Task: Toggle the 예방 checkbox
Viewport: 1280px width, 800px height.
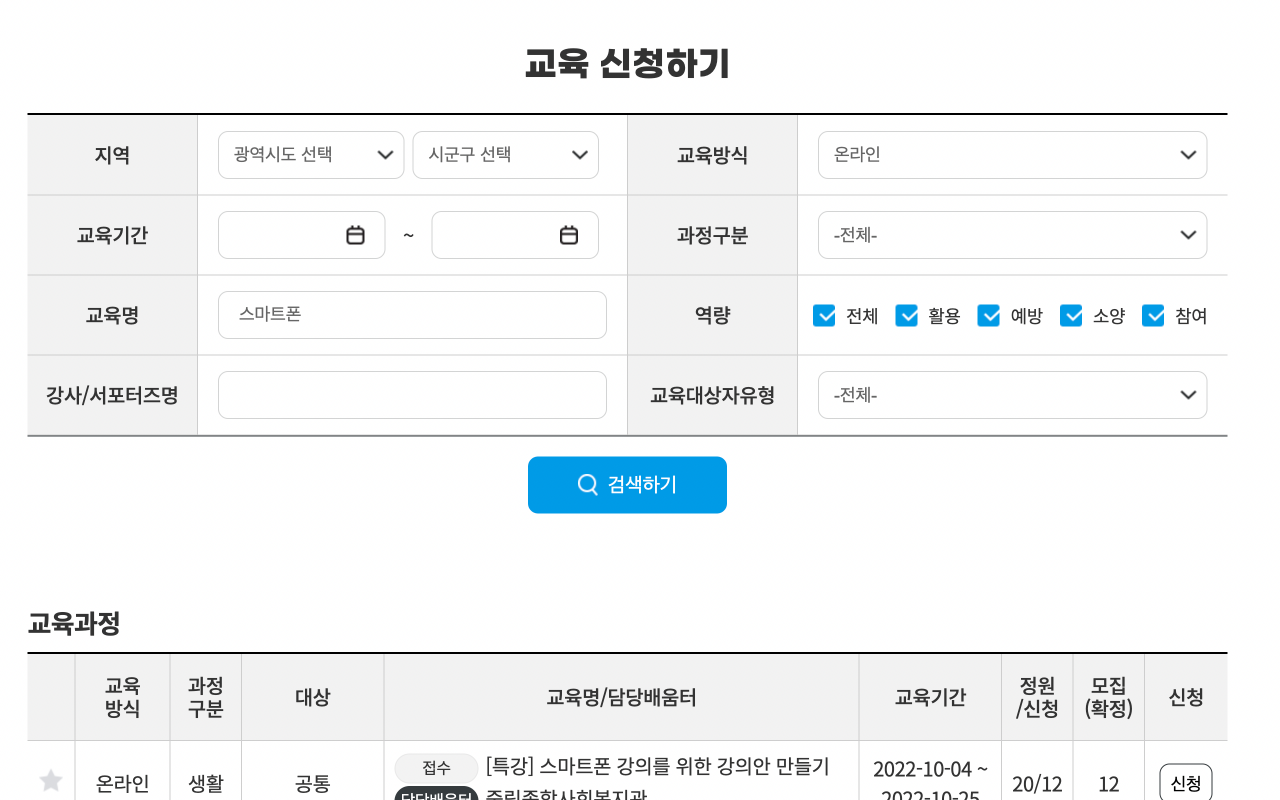Action: point(988,316)
